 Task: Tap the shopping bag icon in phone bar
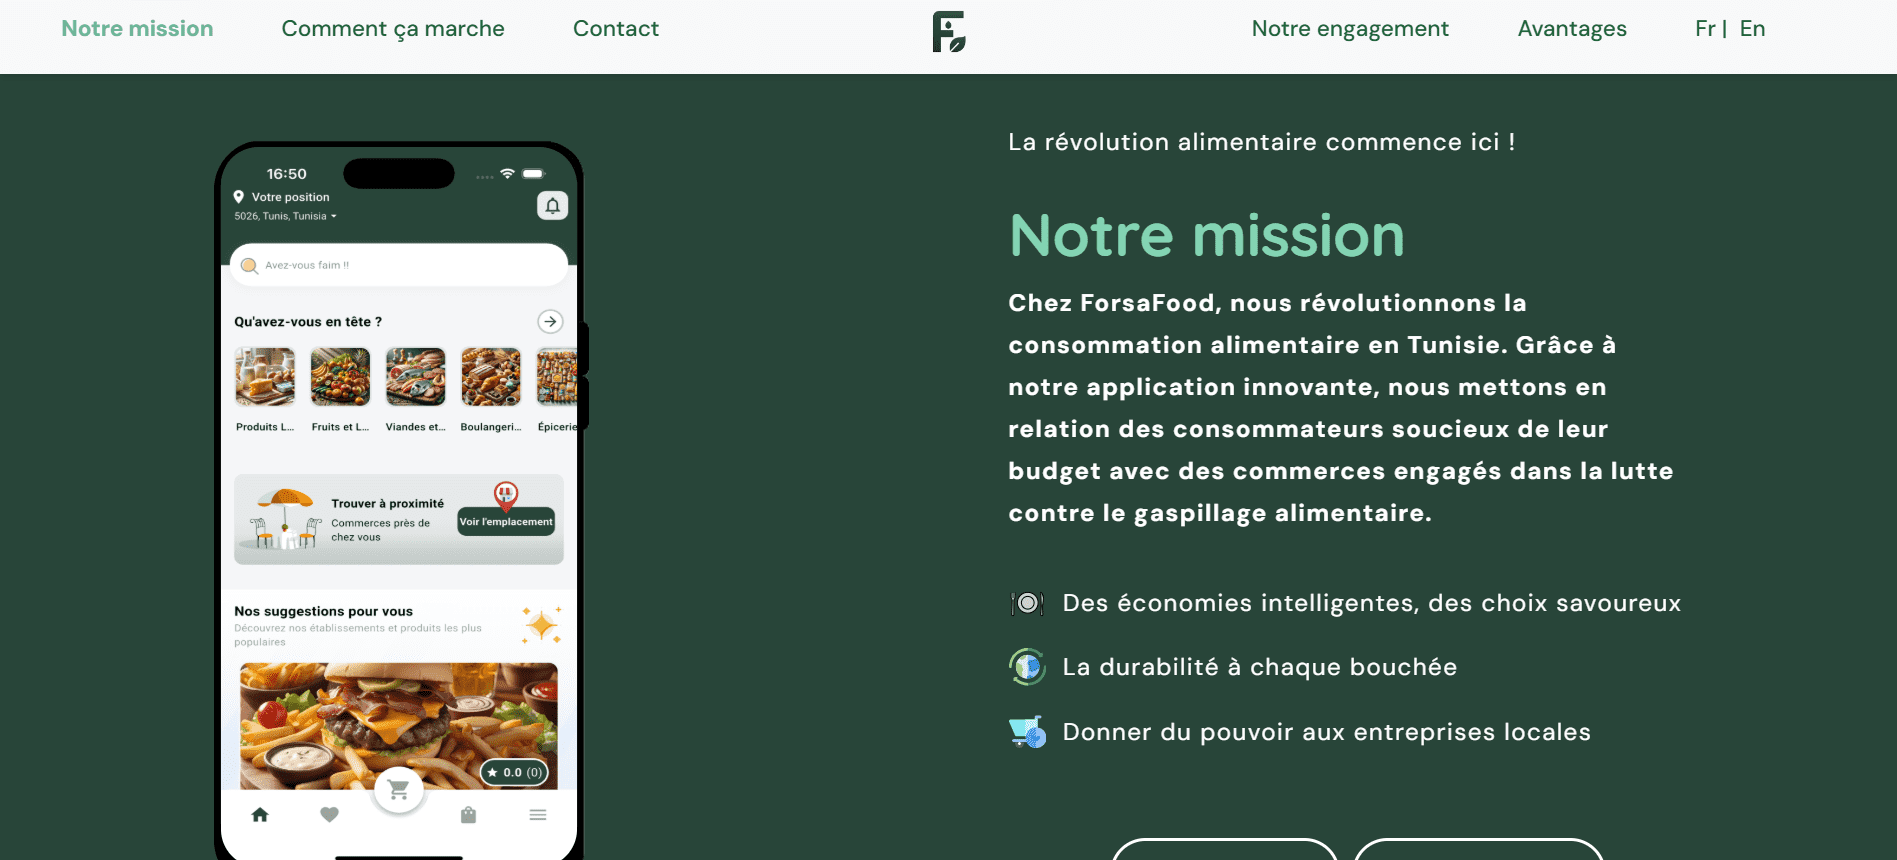click(x=468, y=815)
